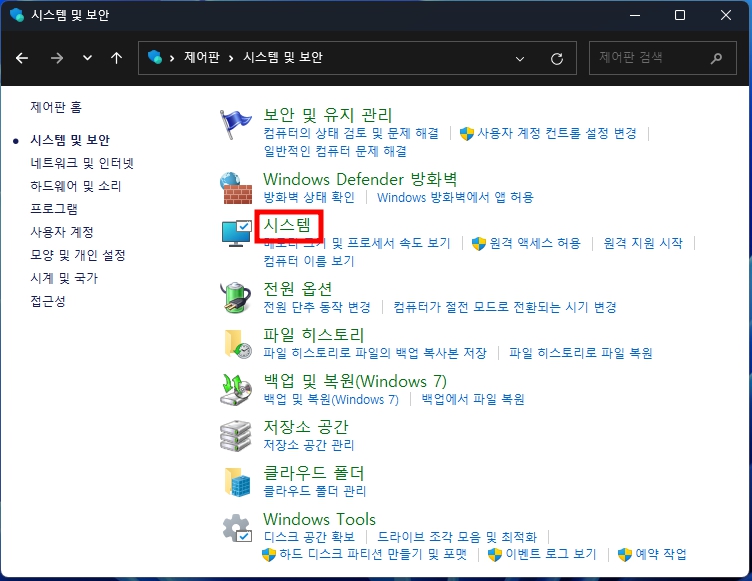Click 클라우드 폴더 관리 link
The image size is (752, 581).
pyautogui.click(x=315, y=491)
